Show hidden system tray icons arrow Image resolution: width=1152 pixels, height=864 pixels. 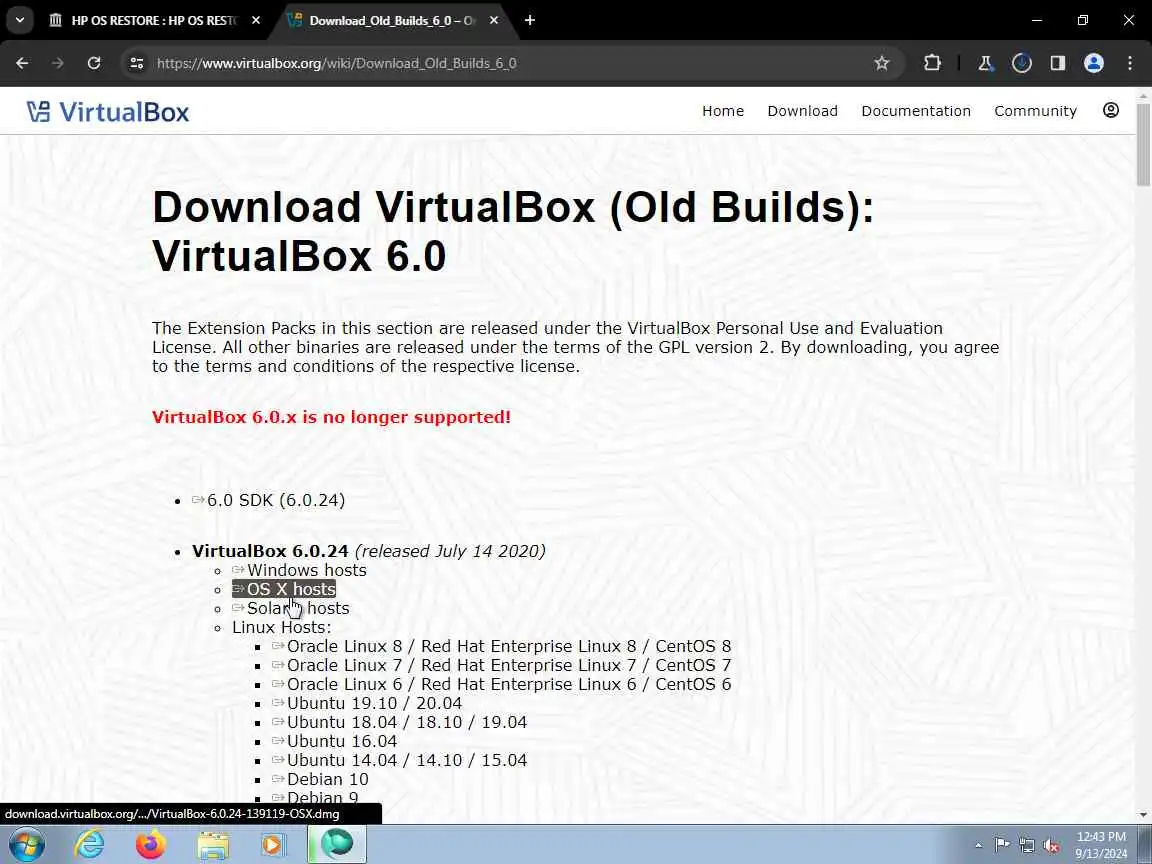(x=979, y=846)
